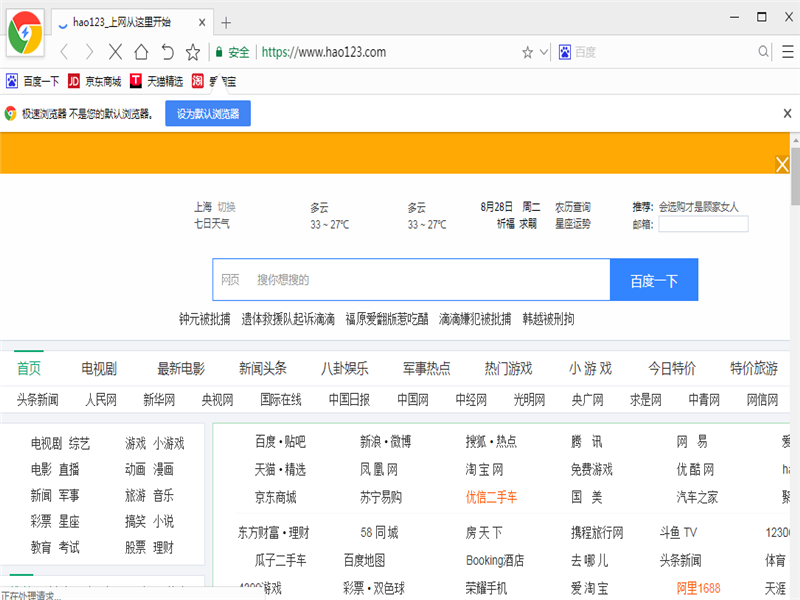Expand the address bar dropdown chevron

[544, 52]
